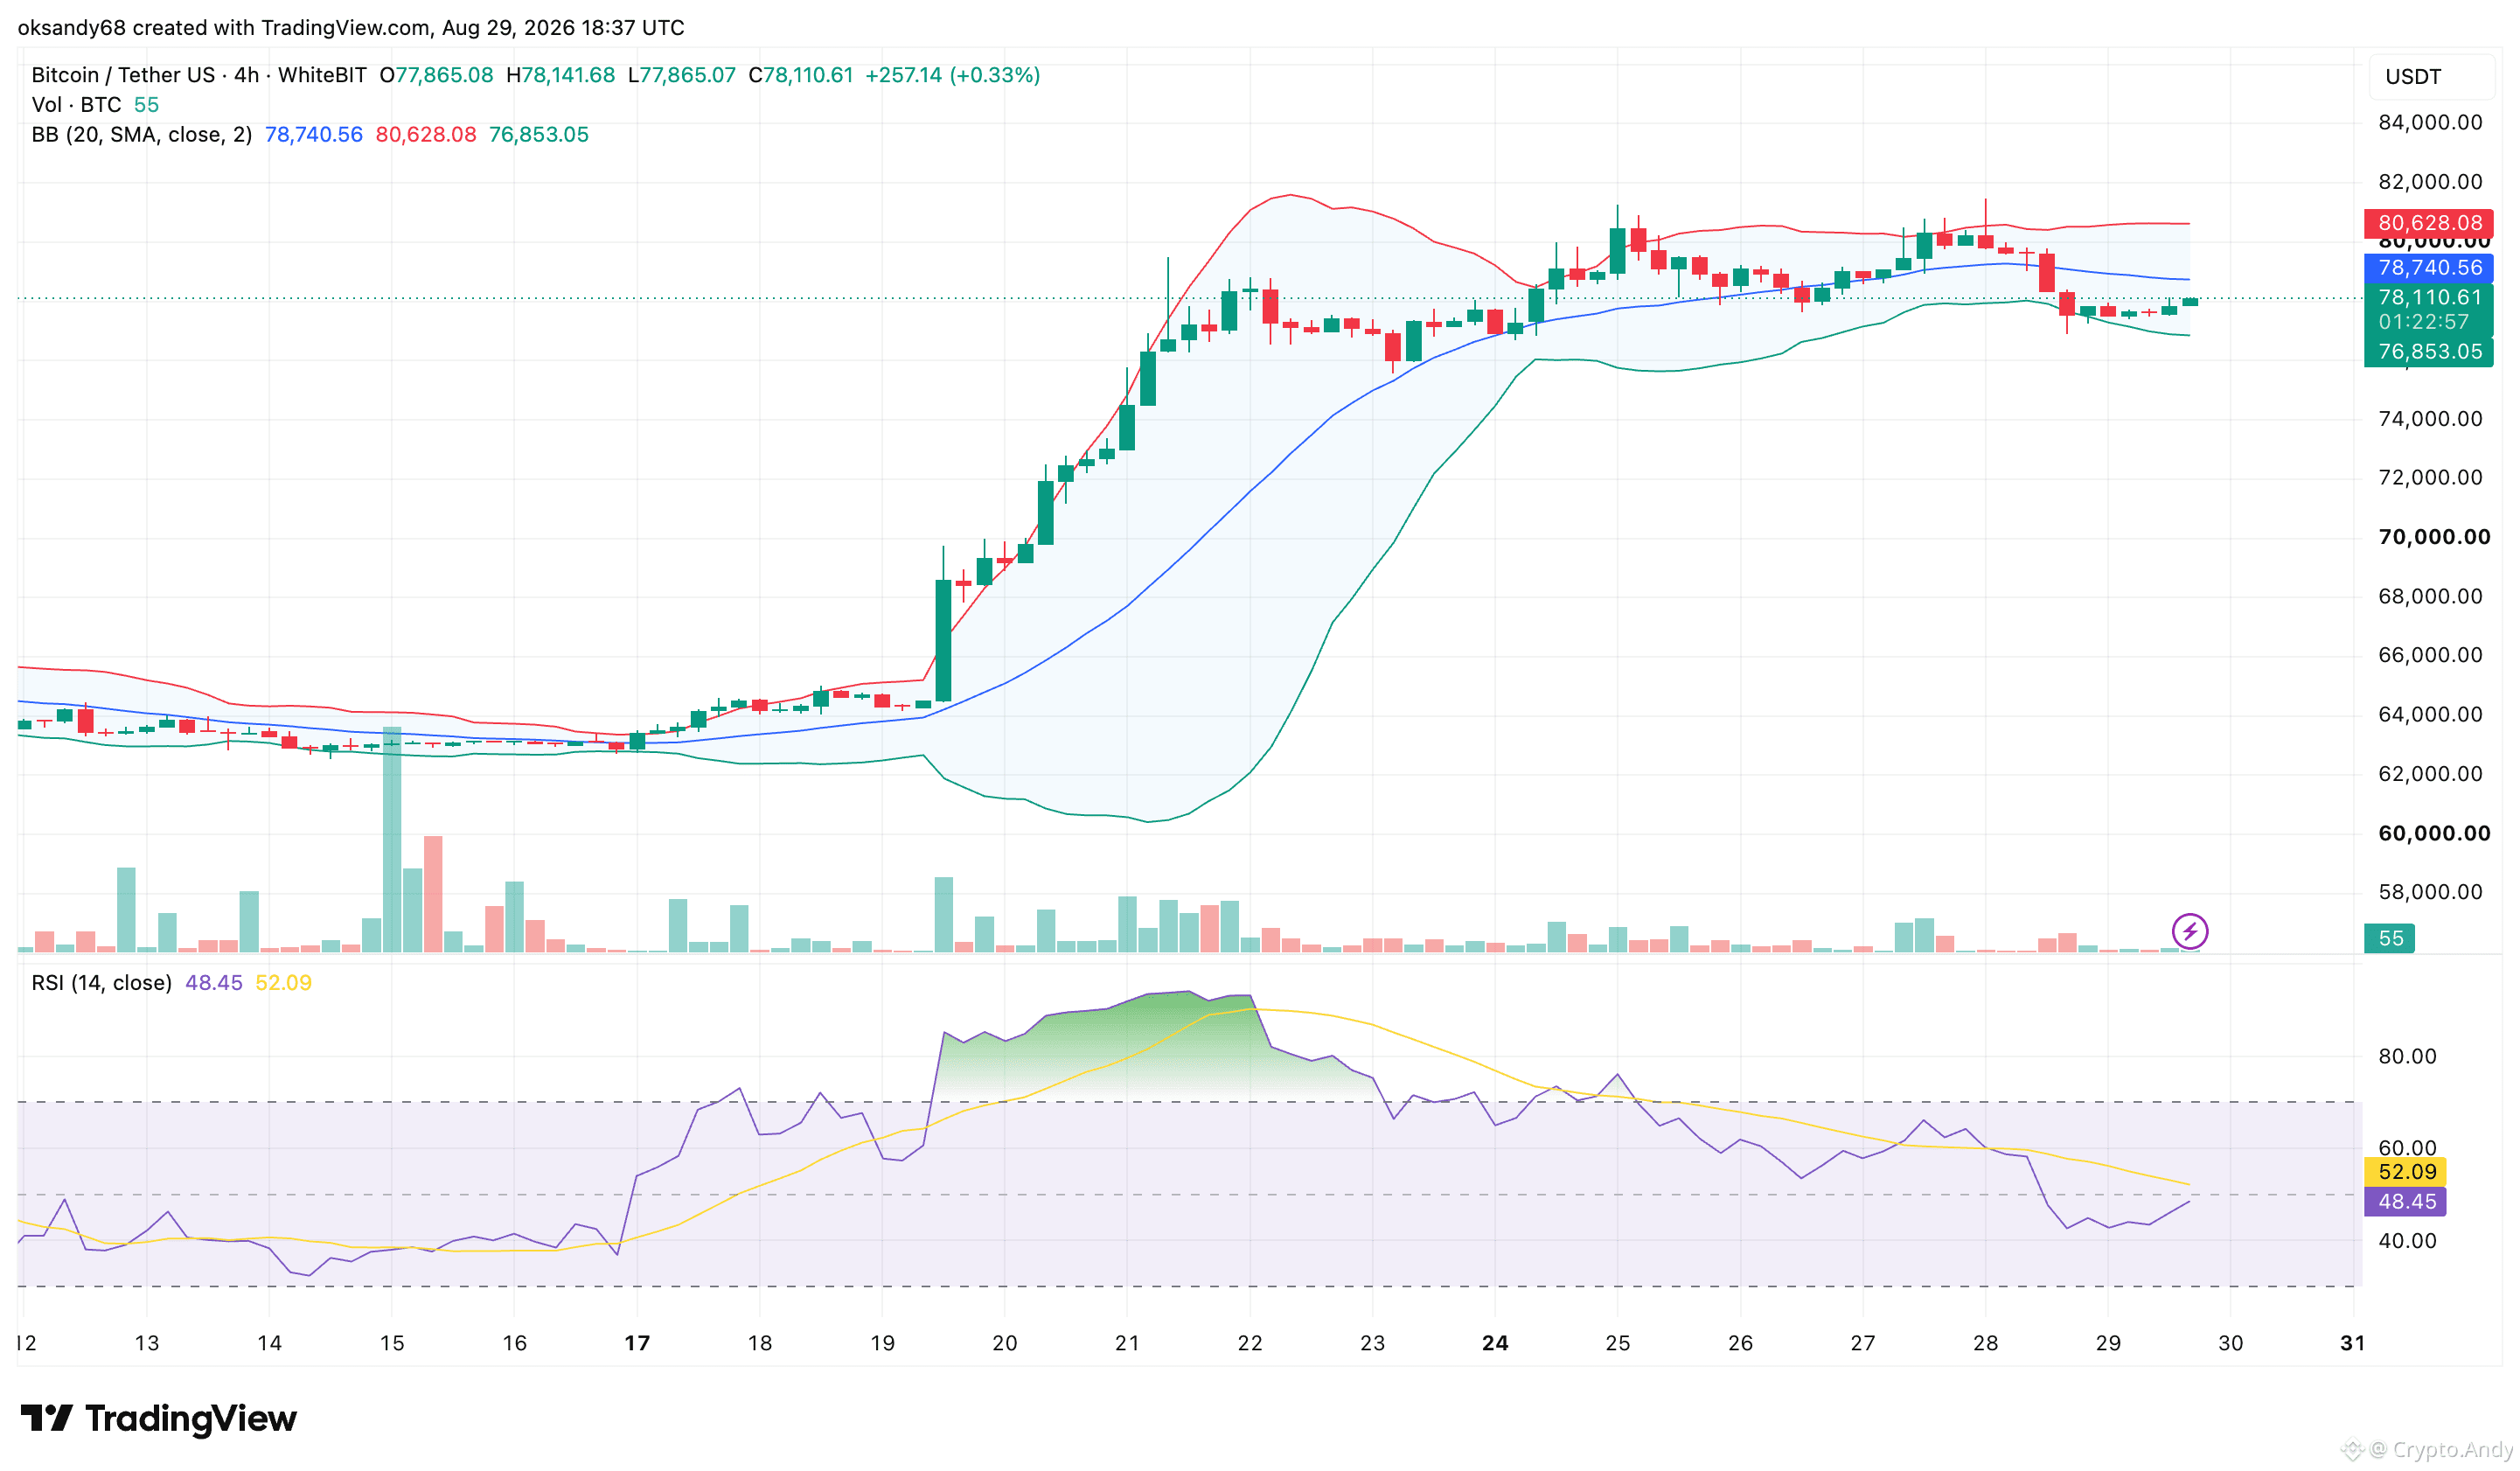Image resolution: width=2520 pixels, height=1471 pixels.
Task: Click the 72,000.00 price axis label
Action: [2430, 478]
